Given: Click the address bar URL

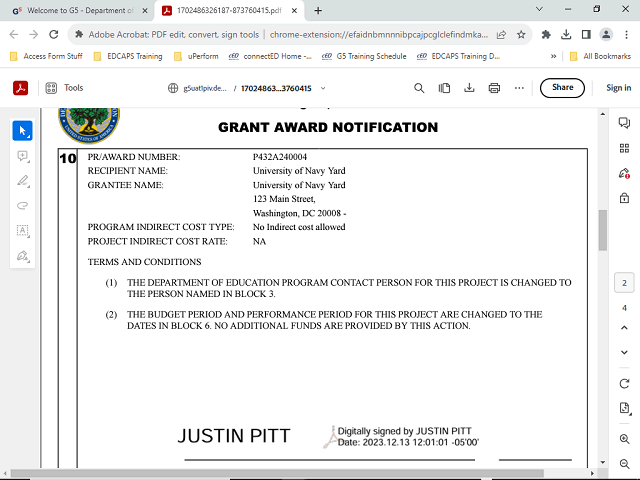Looking at the screenshot, I should (378, 35).
